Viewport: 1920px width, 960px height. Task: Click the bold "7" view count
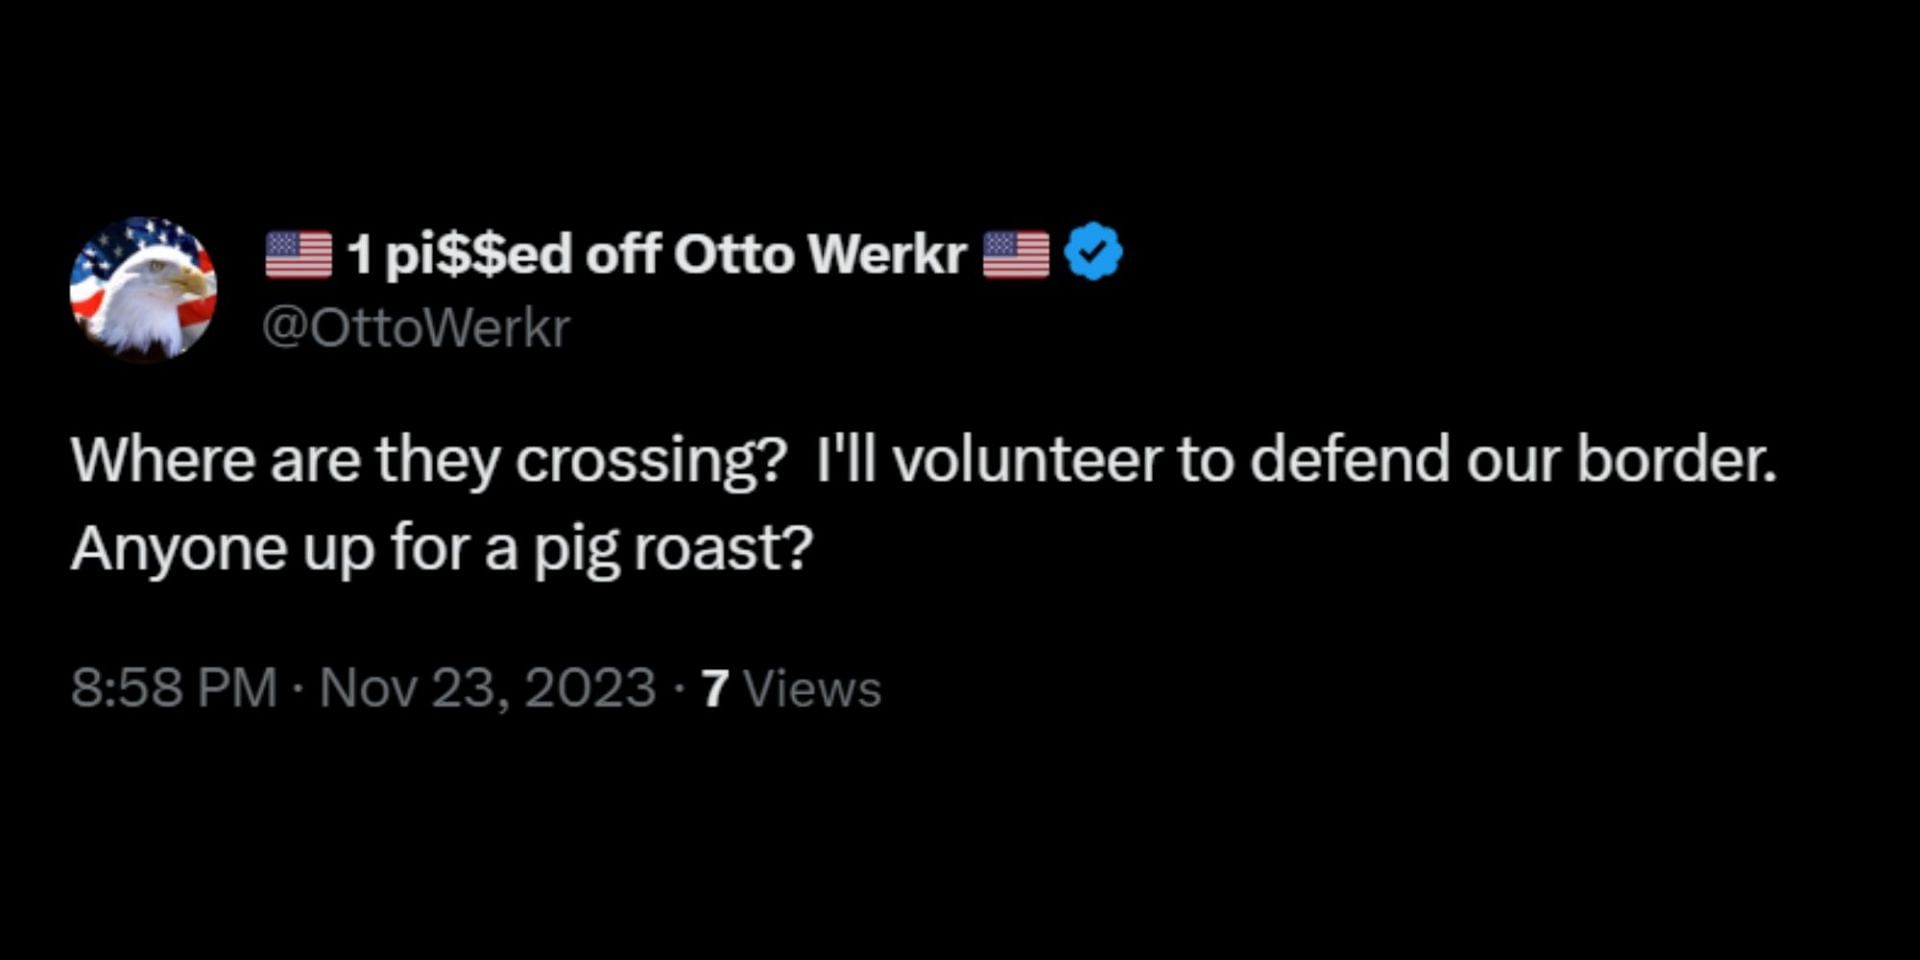714,688
